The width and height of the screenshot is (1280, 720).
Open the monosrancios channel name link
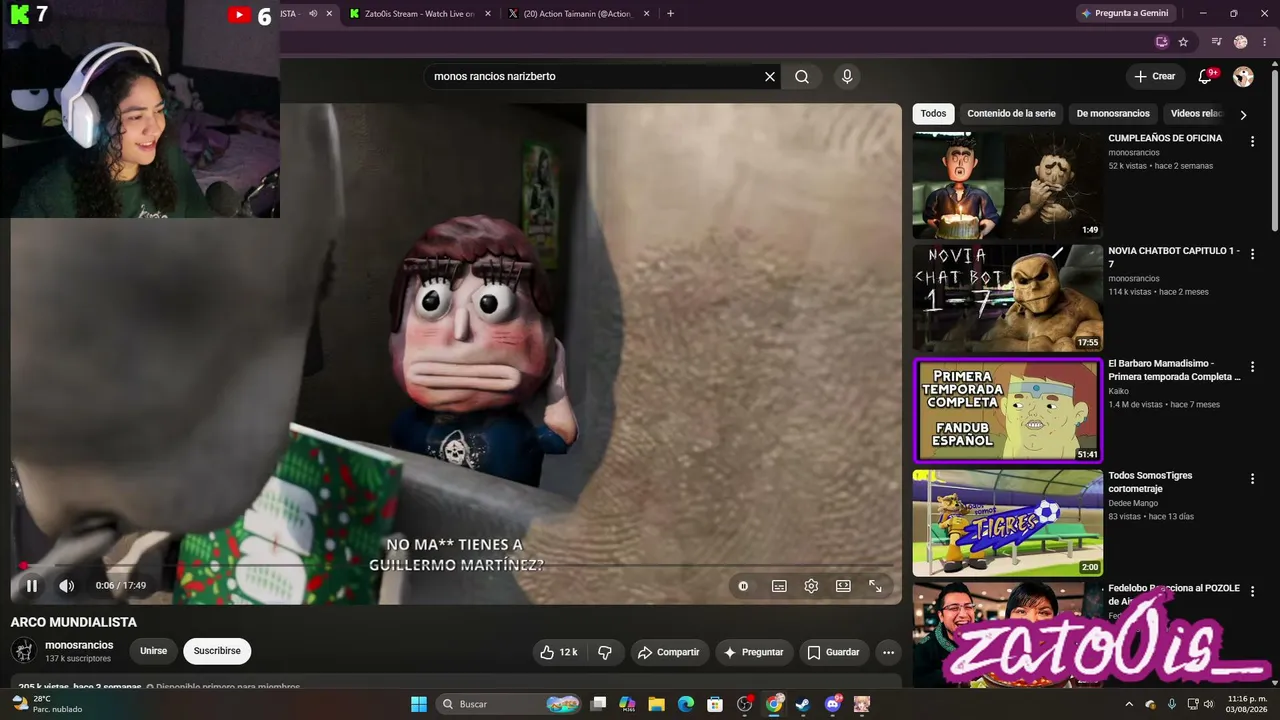[x=79, y=645]
